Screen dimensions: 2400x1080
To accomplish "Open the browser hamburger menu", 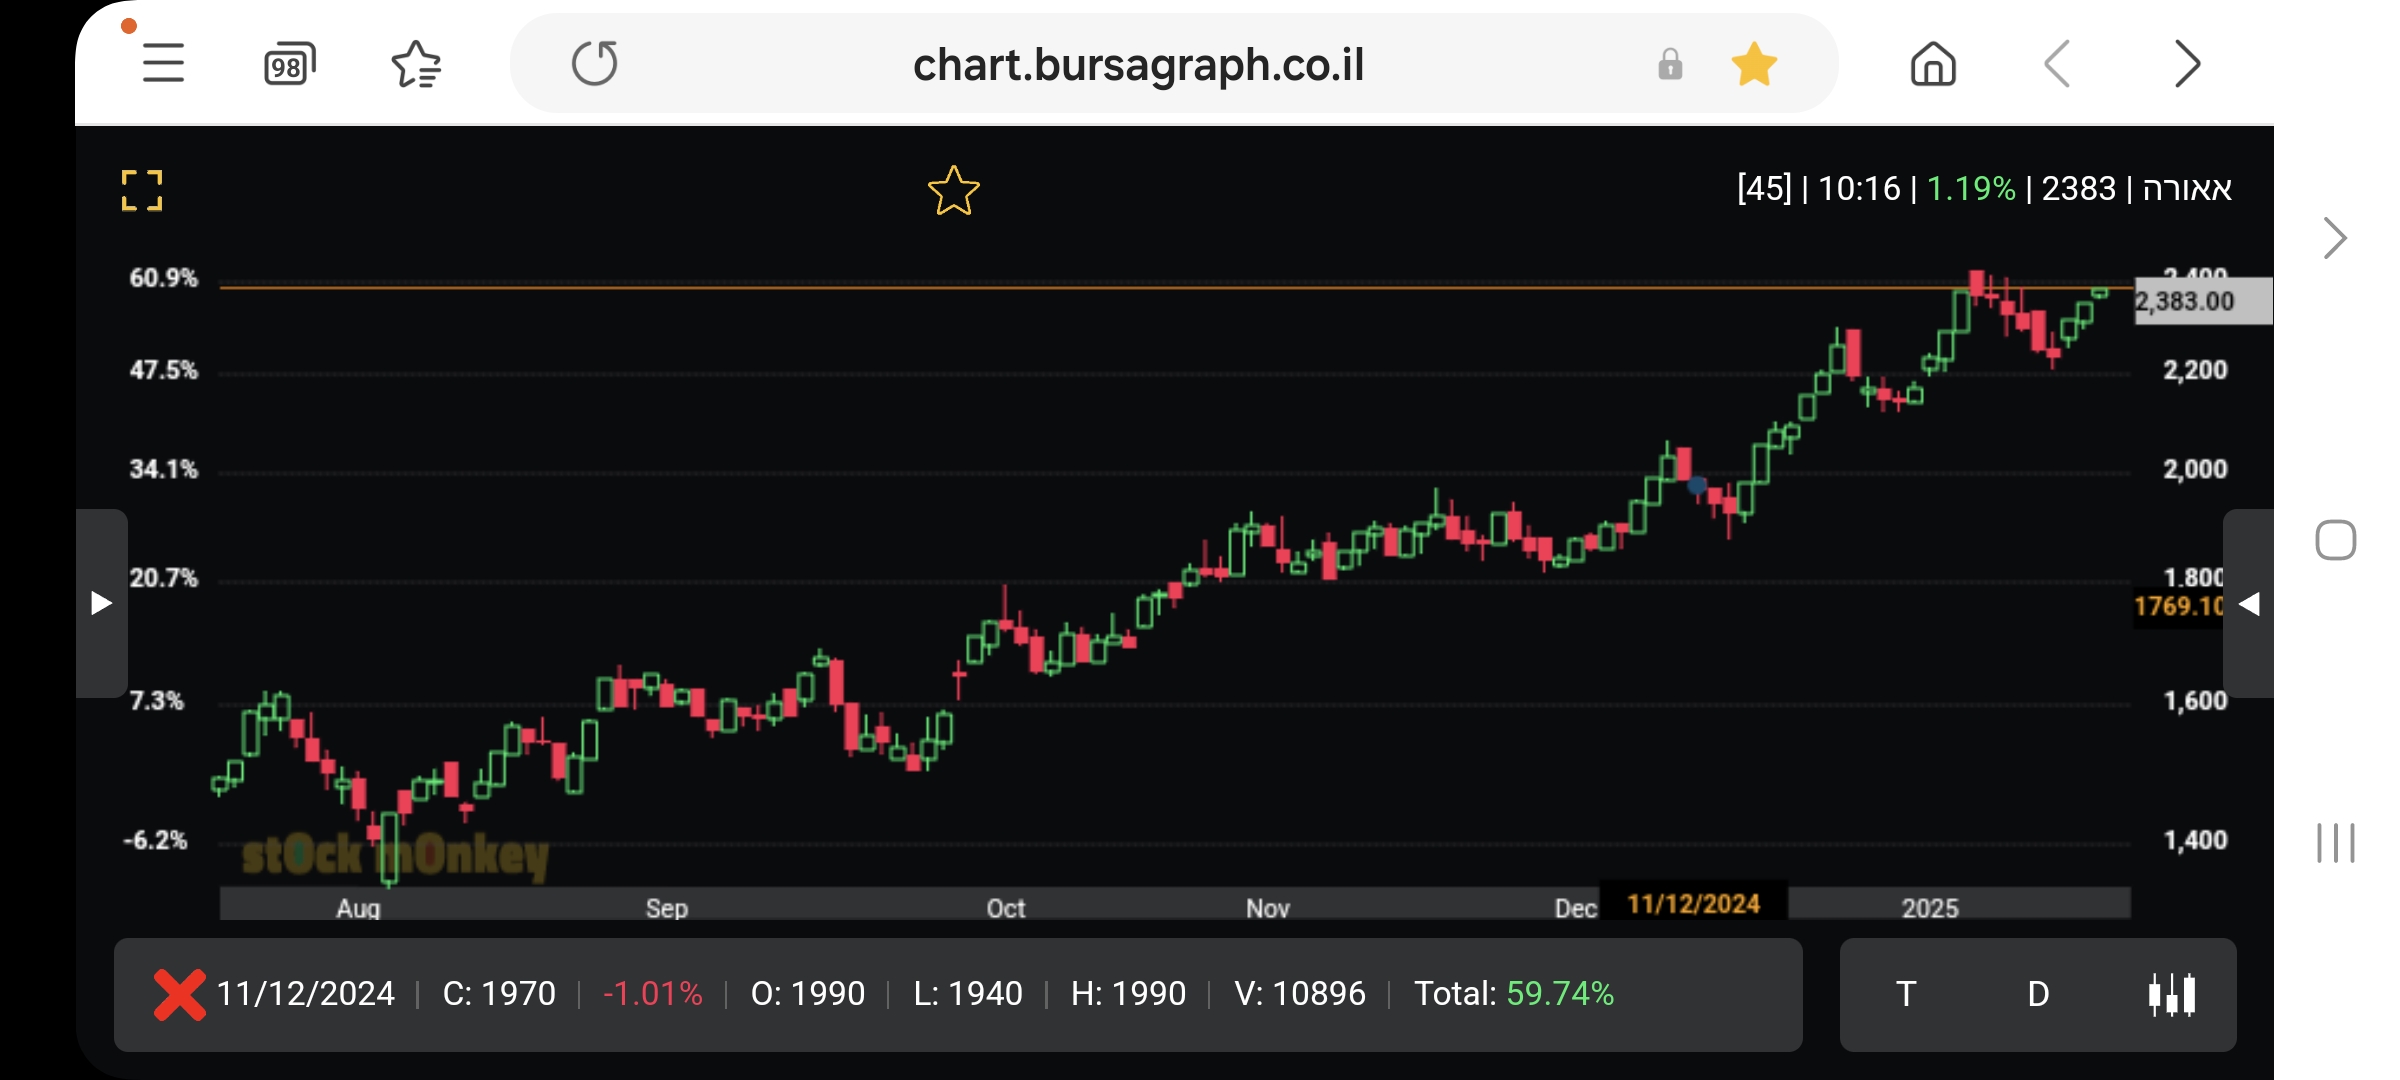I will (163, 64).
